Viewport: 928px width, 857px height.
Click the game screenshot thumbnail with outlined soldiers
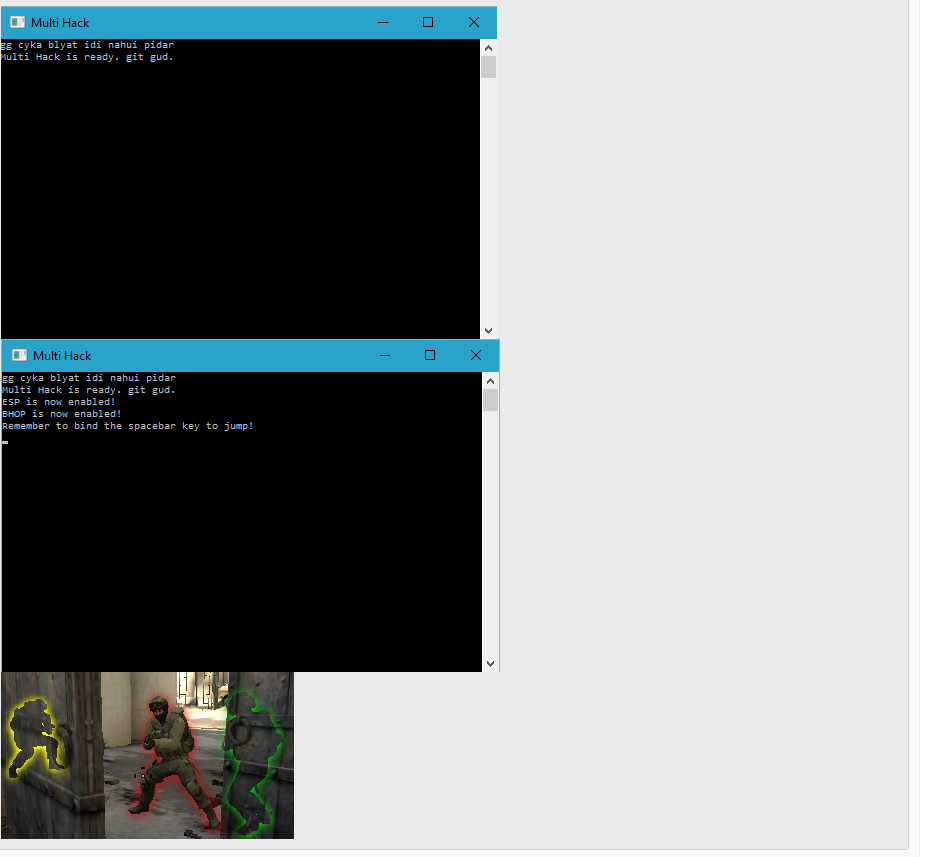point(147,755)
